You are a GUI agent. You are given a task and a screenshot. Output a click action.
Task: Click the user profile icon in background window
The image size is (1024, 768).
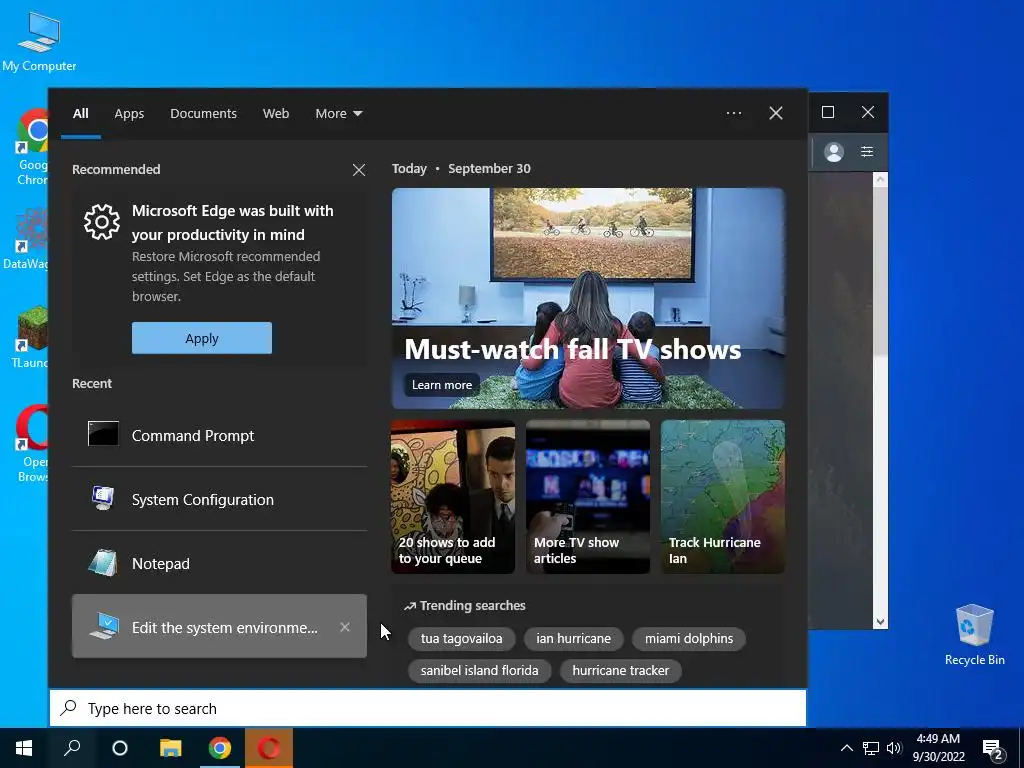click(833, 152)
